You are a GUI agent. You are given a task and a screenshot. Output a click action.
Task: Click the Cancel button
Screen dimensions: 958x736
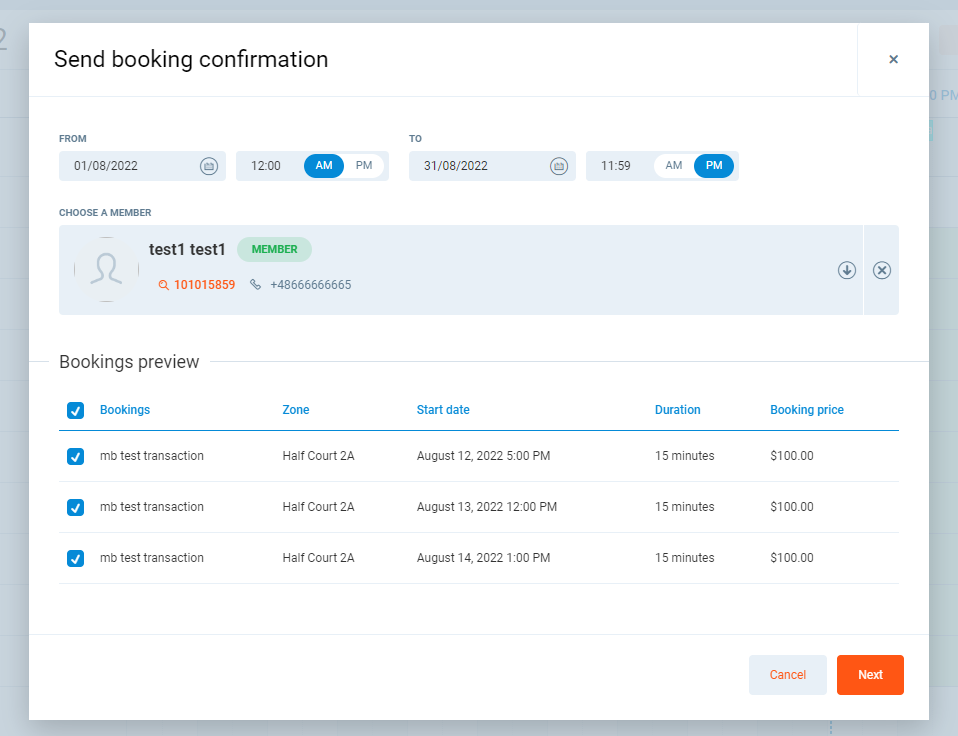click(787, 675)
